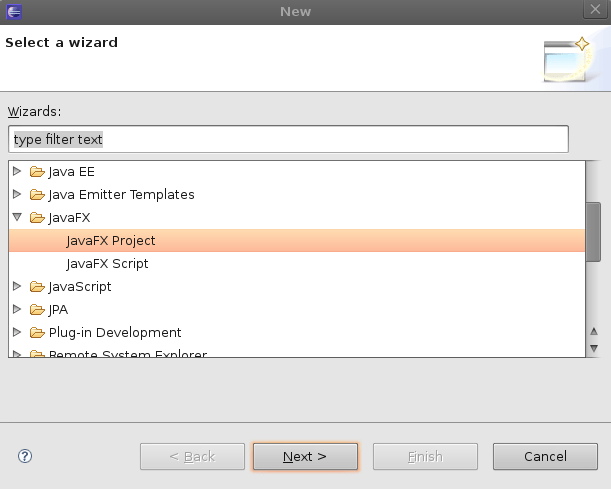The image size is (611, 489).
Task: Select the Java EE label
Action: (x=71, y=172)
